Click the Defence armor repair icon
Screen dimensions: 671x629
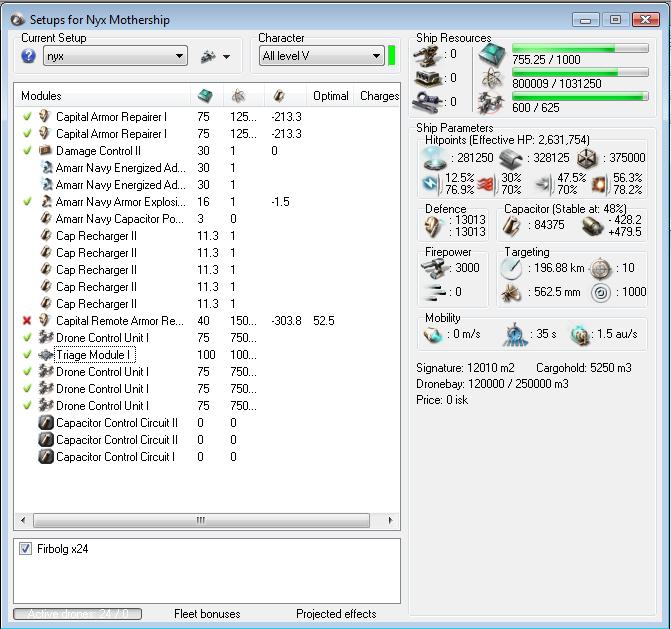click(x=433, y=225)
